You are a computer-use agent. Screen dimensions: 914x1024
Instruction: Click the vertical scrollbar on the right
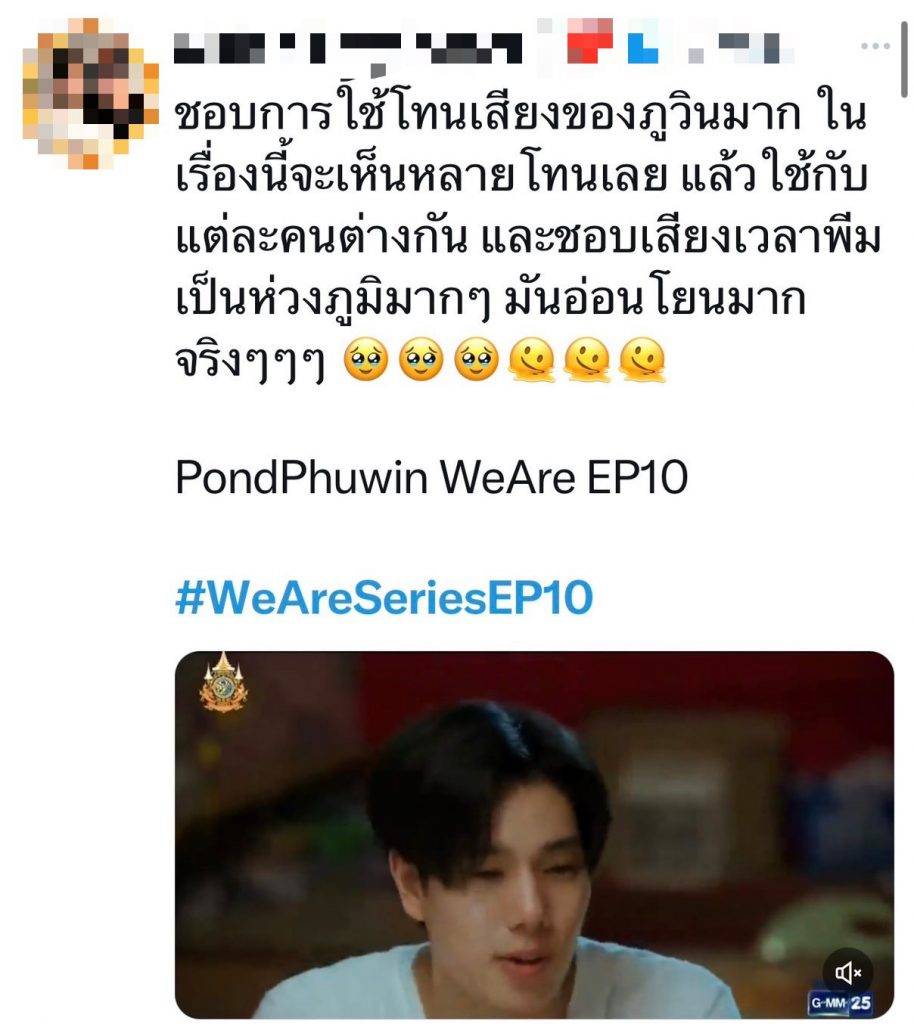pos(904,59)
